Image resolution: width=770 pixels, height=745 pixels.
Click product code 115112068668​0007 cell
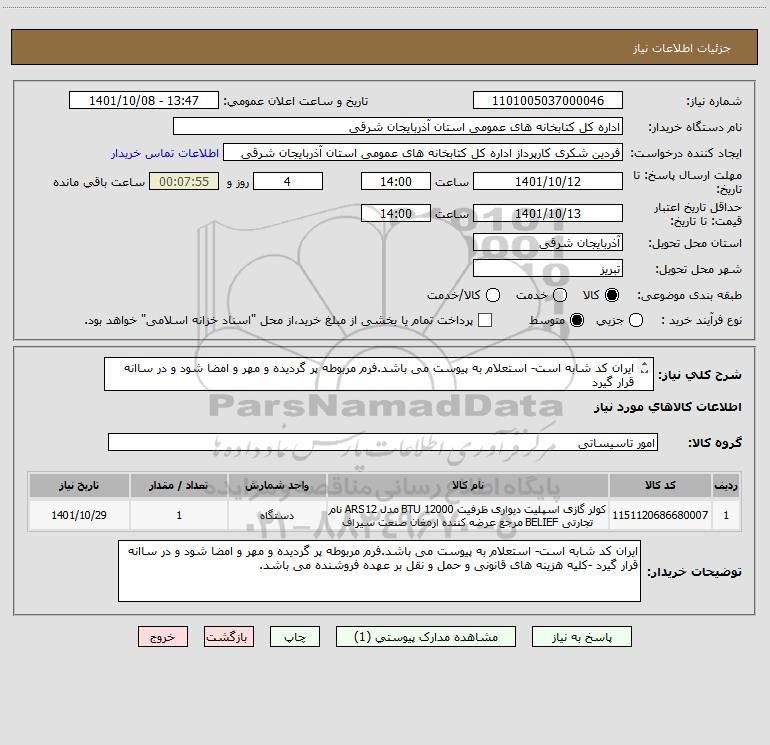tap(660, 515)
